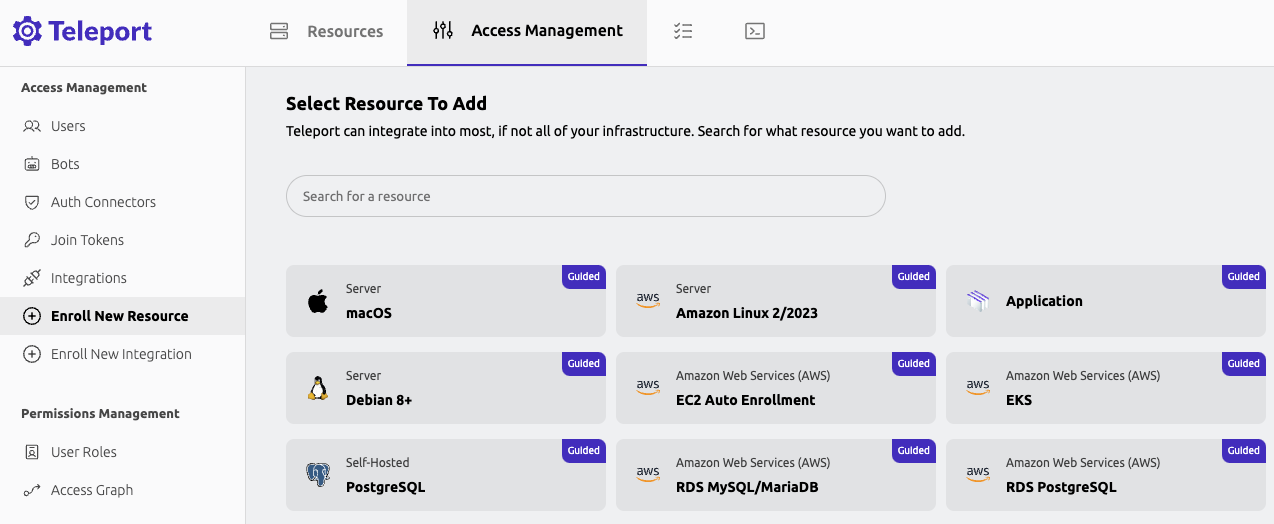1274x524 pixels.
Task: Click the Bots robot icon
Action: click(32, 164)
